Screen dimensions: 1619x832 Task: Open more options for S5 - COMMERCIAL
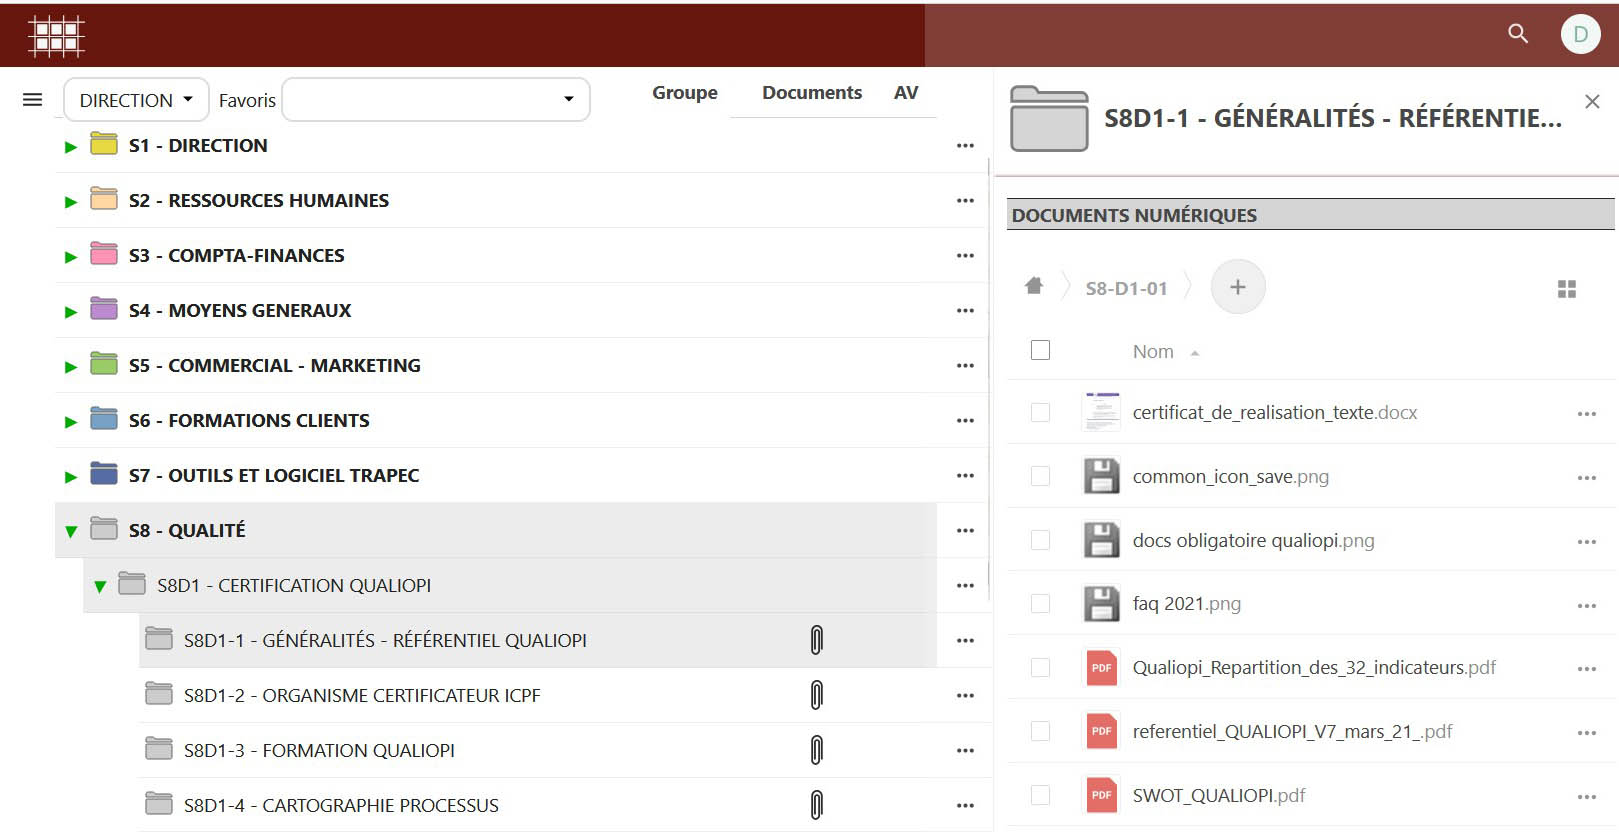click(965, 366)
